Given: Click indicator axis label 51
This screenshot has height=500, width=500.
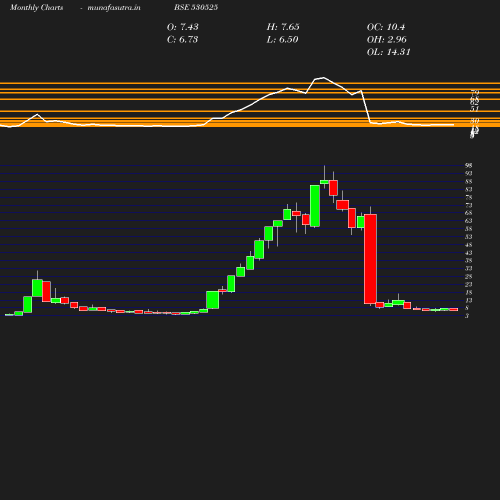Looking at the screenshot, I should click(x=475, y=109).
